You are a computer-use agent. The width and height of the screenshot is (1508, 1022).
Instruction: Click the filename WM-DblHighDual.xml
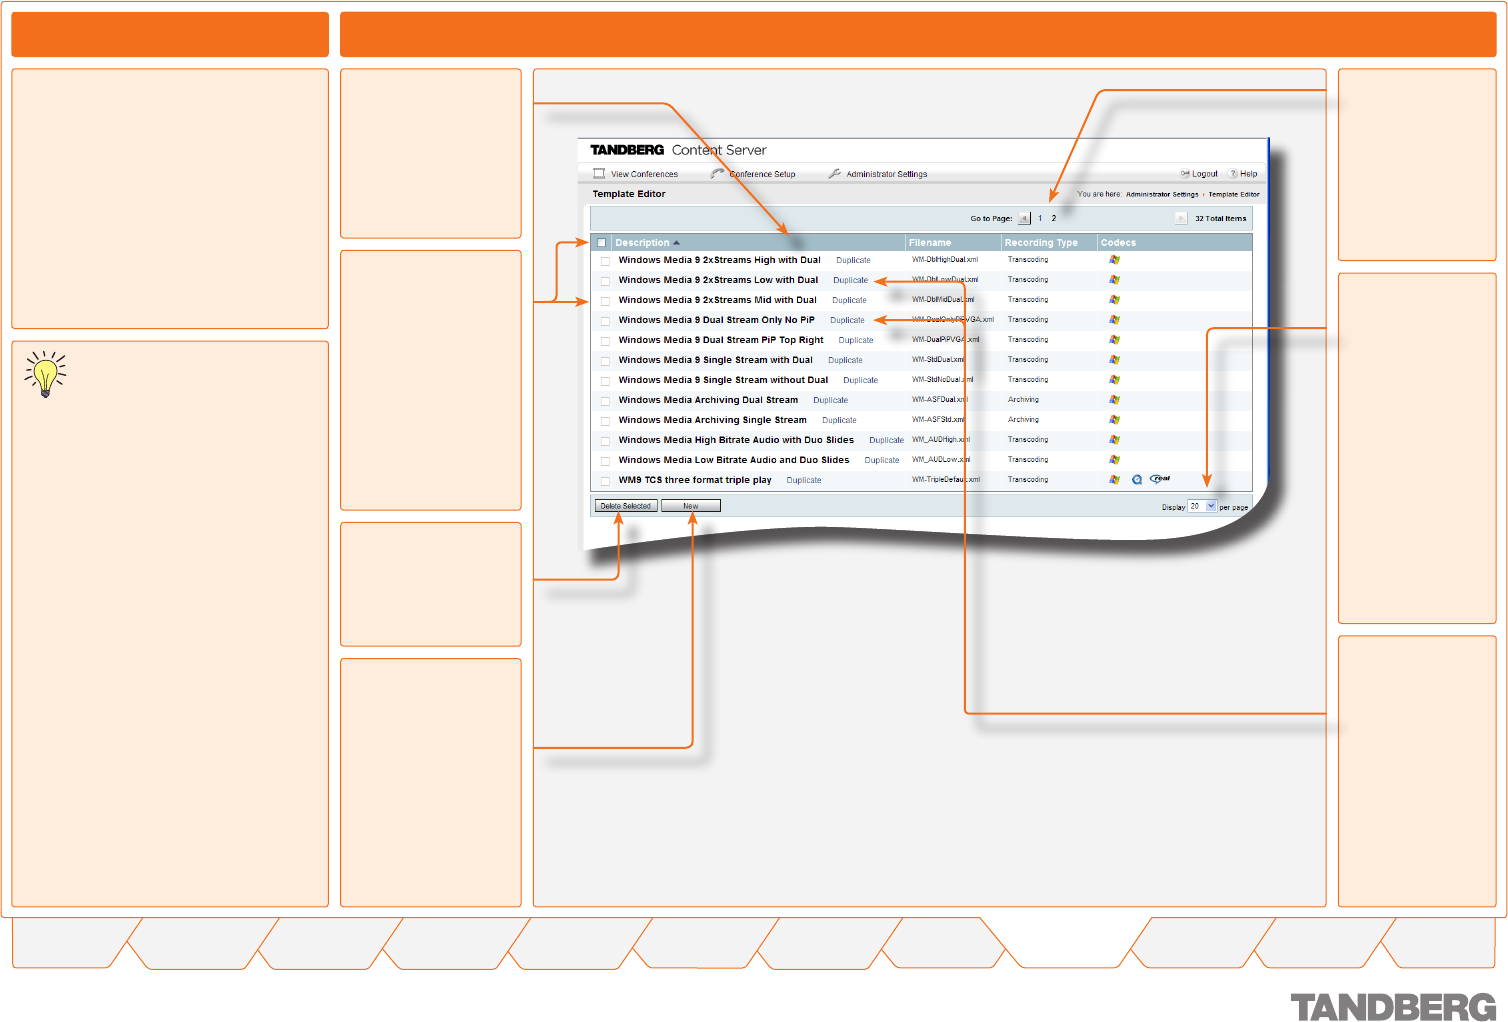945,260
